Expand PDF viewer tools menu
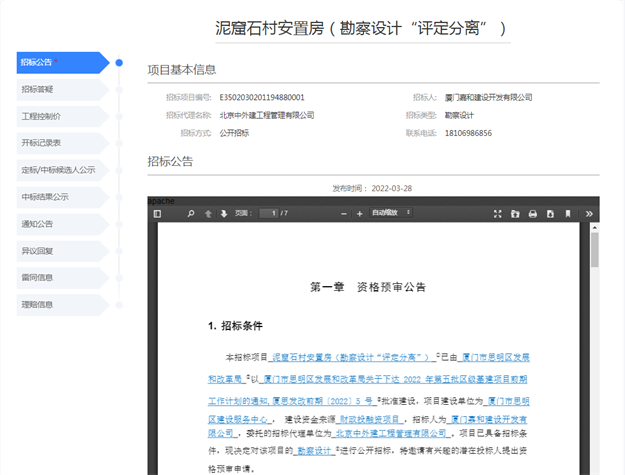 click(x=589, y=214)
